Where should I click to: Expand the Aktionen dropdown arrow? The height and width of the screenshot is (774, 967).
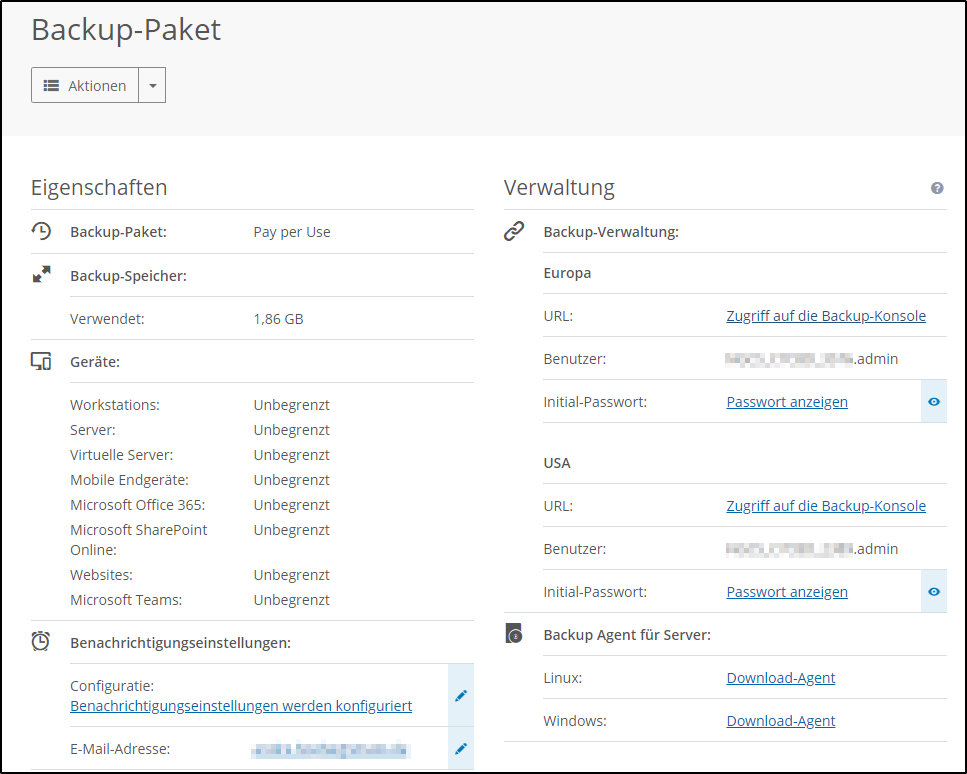point(152,86)
